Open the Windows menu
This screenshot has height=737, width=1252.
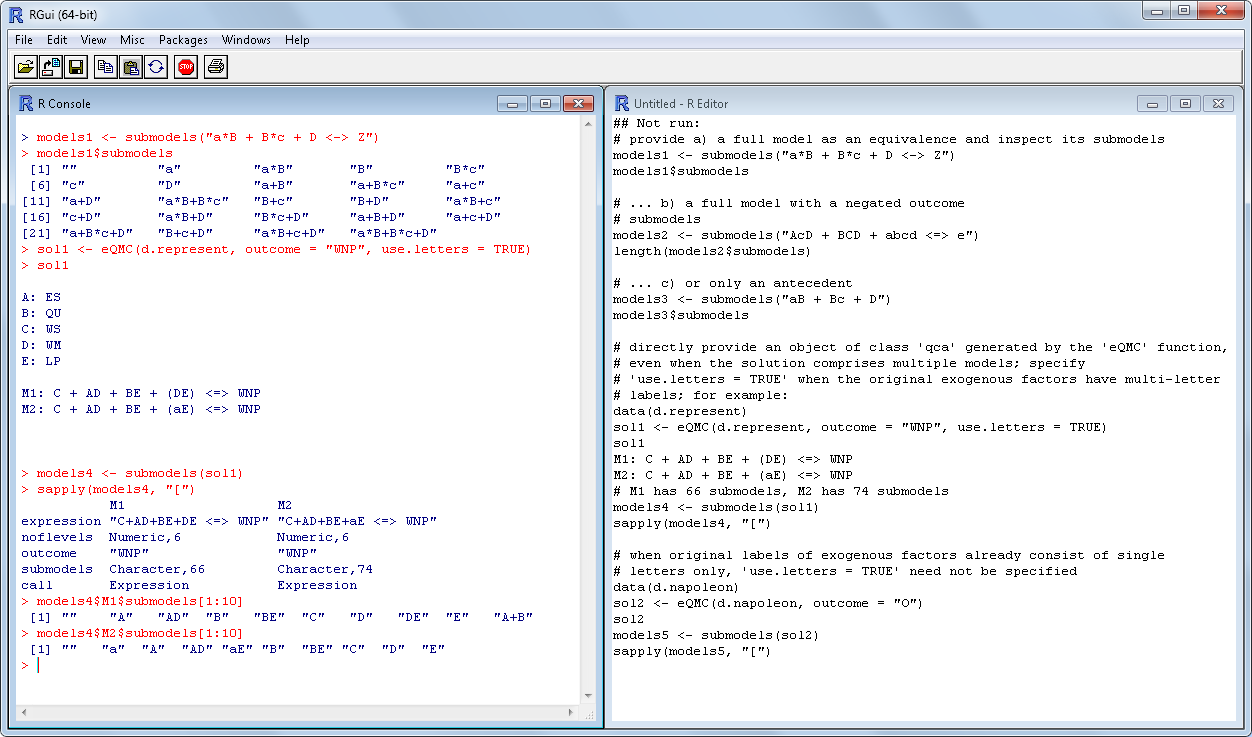click(x=246, y=40)
